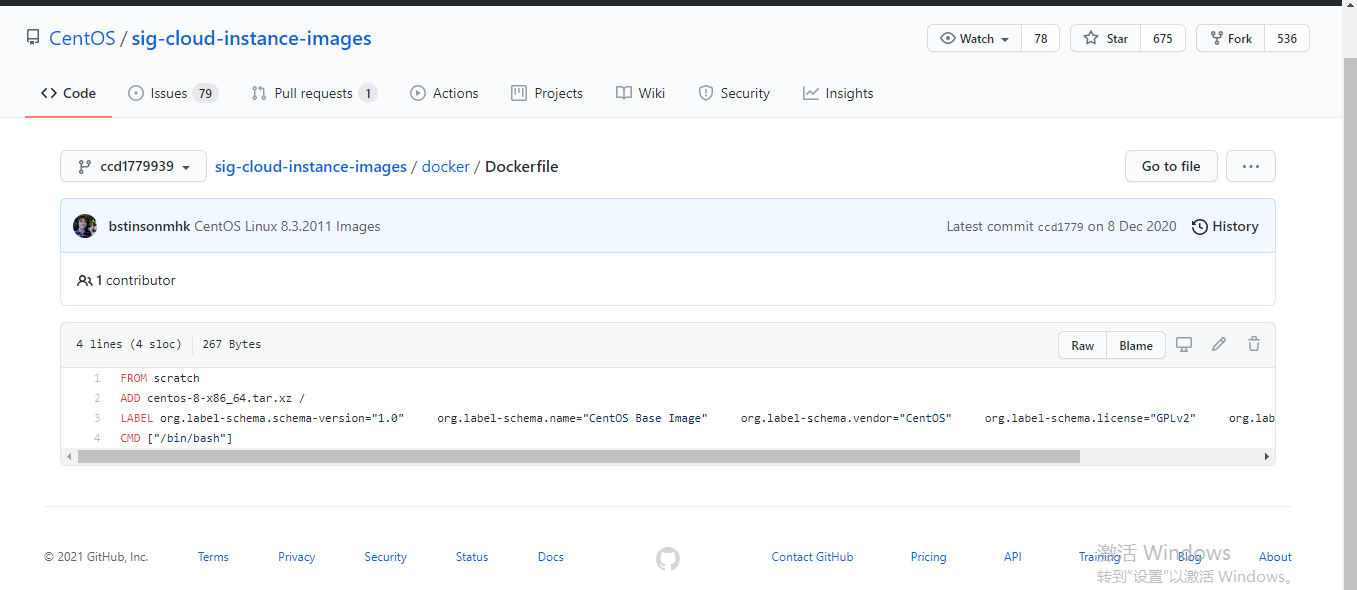This screenshot has width=1357, height=590.
Task: Open the Wiki tab
Action: pyautogui.click(x=640, y=93)
